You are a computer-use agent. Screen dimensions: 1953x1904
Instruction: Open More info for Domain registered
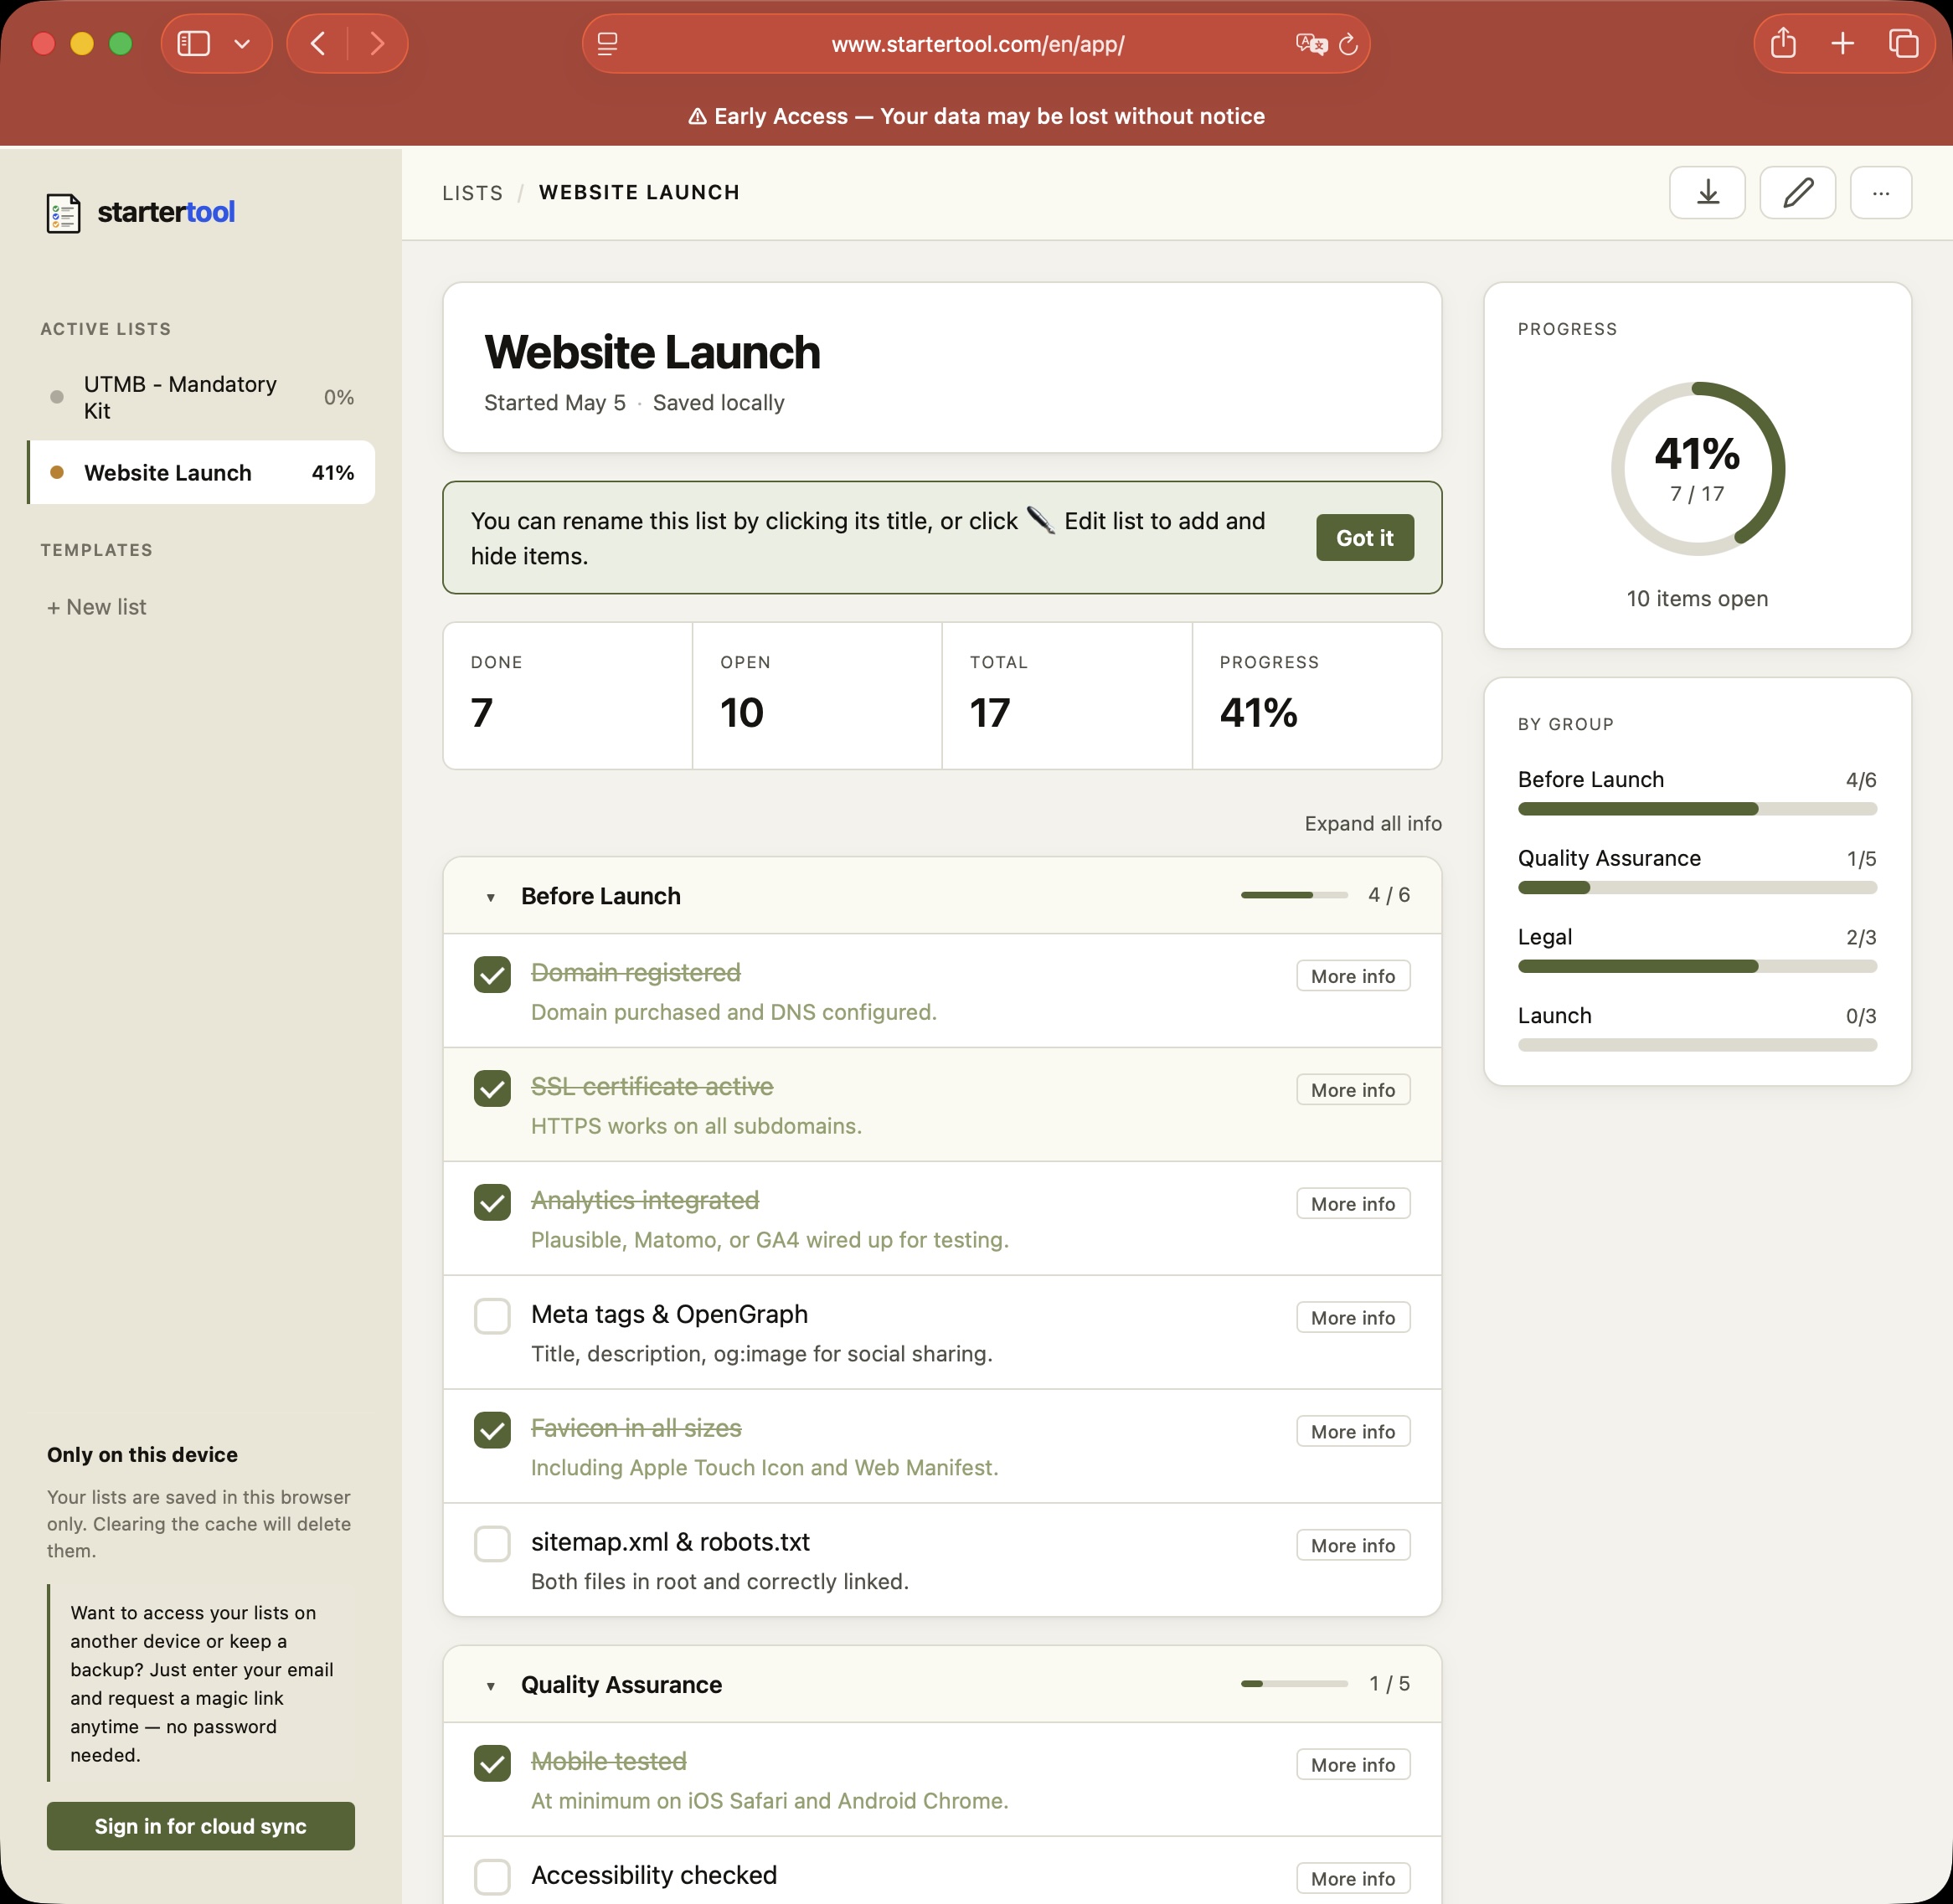tap(1353, 976)
